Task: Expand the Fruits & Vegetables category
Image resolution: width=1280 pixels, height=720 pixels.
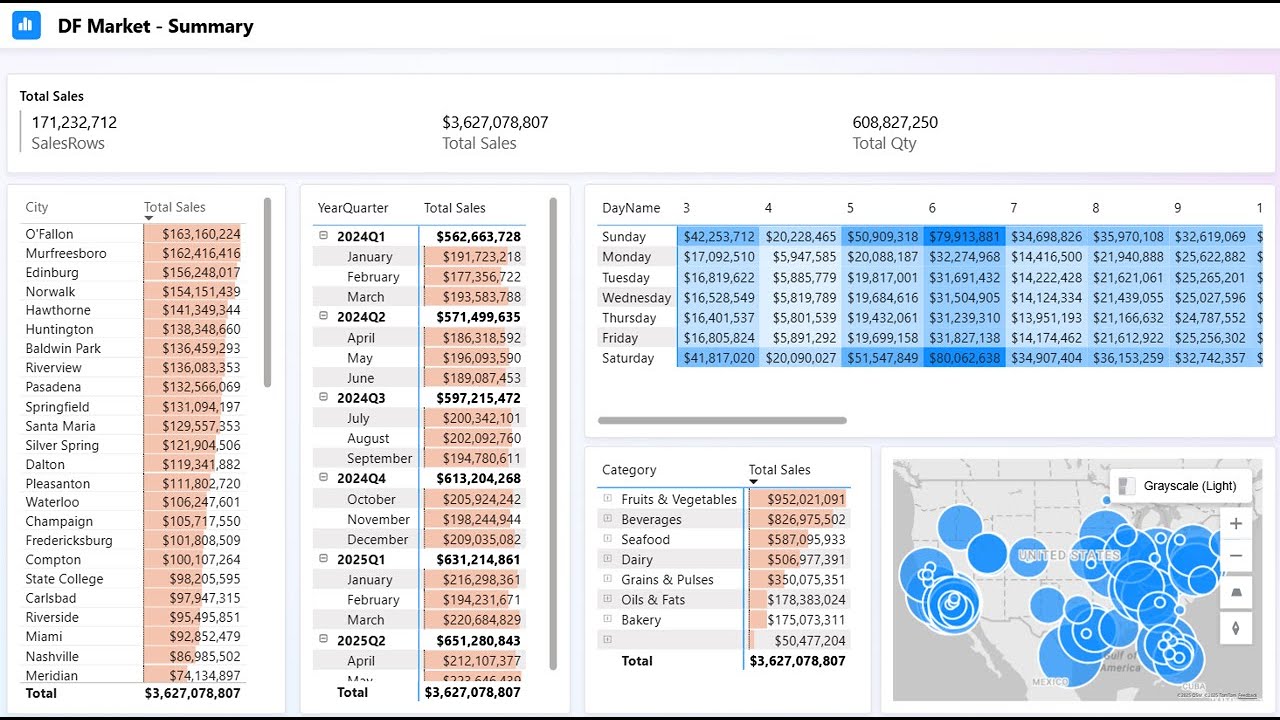Action: [x=607, y=498]
